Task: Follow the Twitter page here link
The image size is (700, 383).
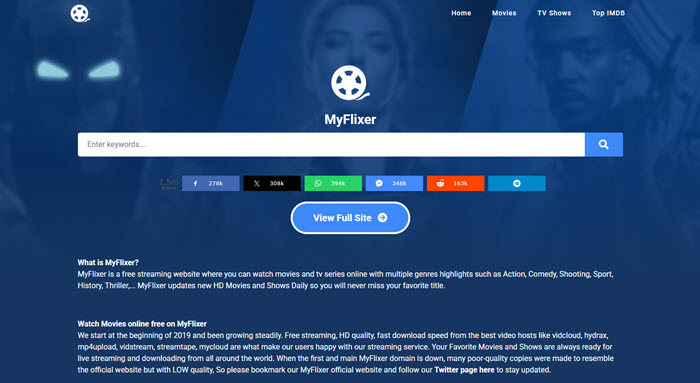Action: click(464, 370)
